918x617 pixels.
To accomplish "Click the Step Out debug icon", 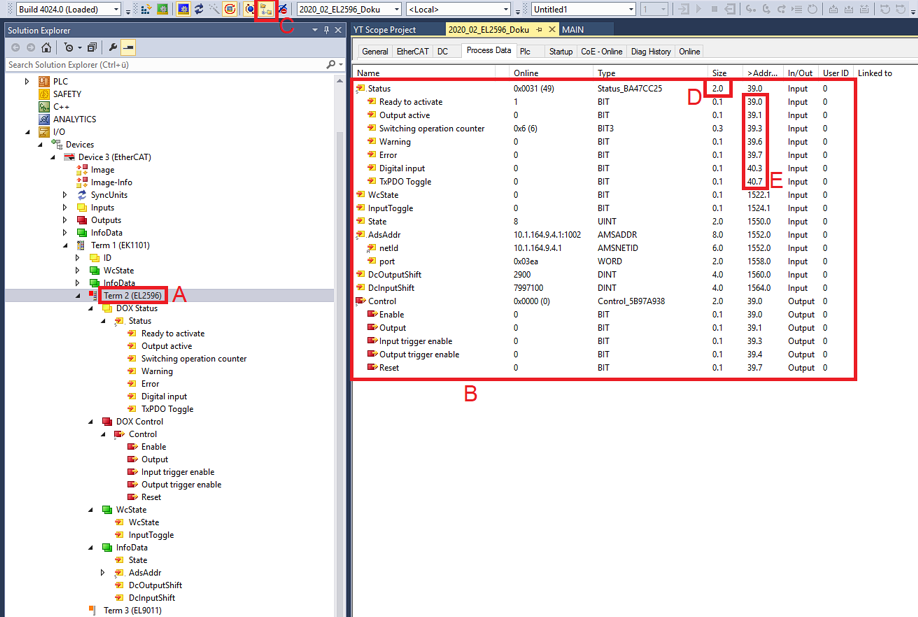I will (781, 9).
